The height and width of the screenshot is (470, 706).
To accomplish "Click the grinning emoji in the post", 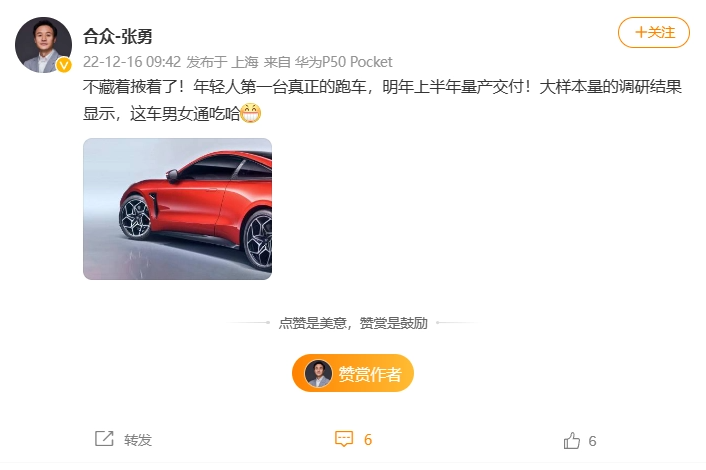I will point(250,113).
